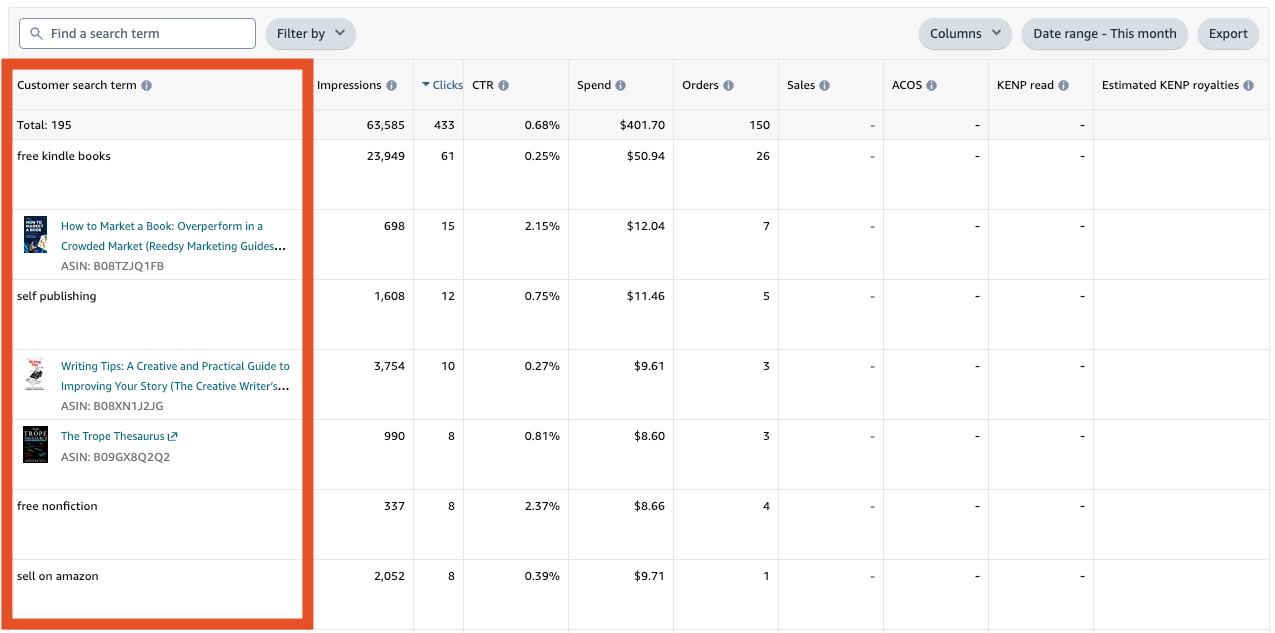
Task: Click the Impressions info icon
Action: click(x=392, y=86)
